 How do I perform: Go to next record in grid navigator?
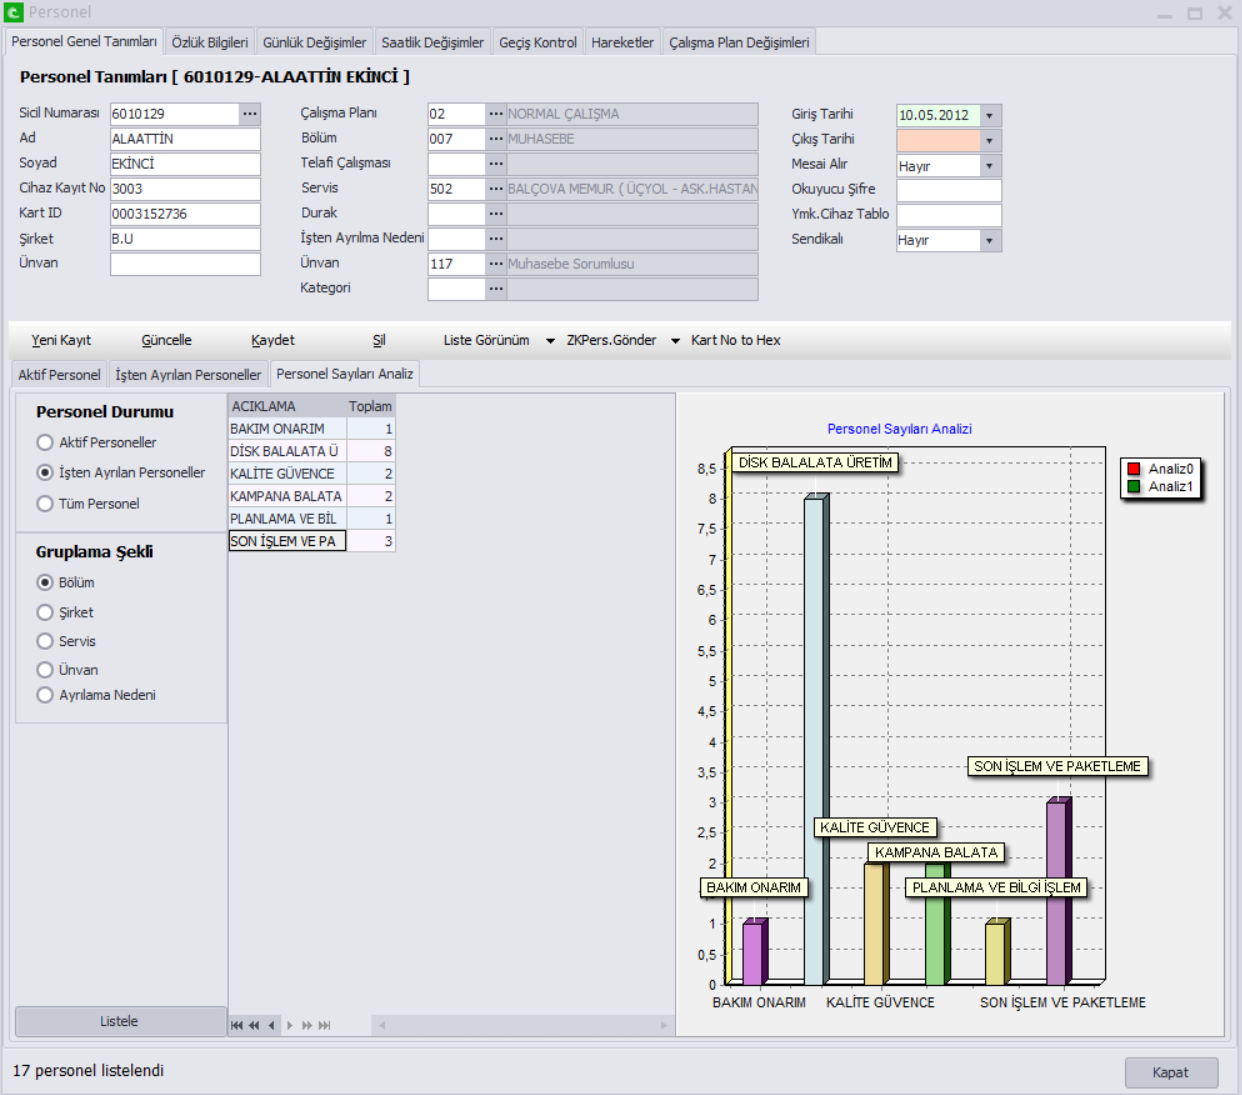pyautogui.click(x=290, y=1025)
